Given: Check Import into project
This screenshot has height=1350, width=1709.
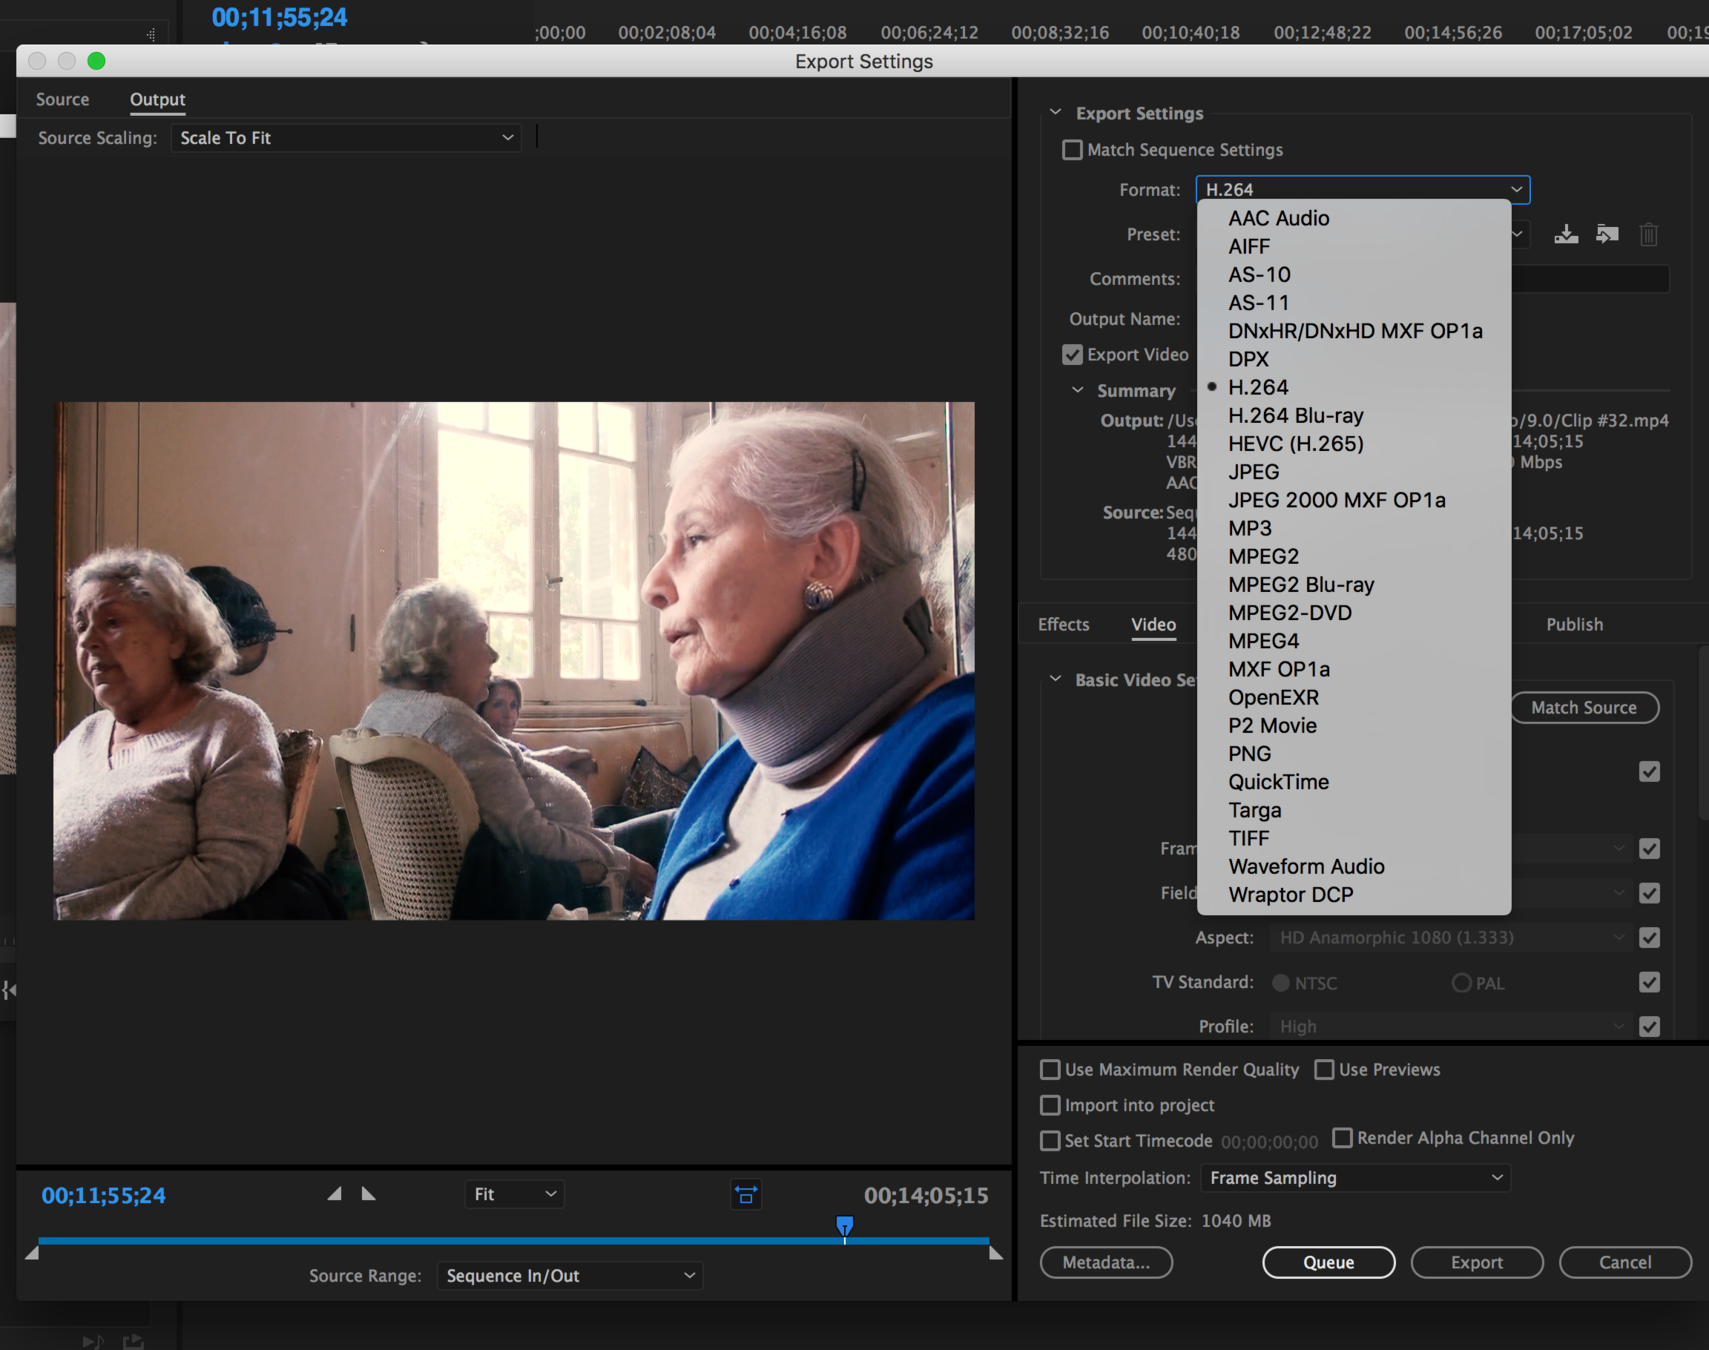Looking at the screenshot, I should (1050, 1105).
